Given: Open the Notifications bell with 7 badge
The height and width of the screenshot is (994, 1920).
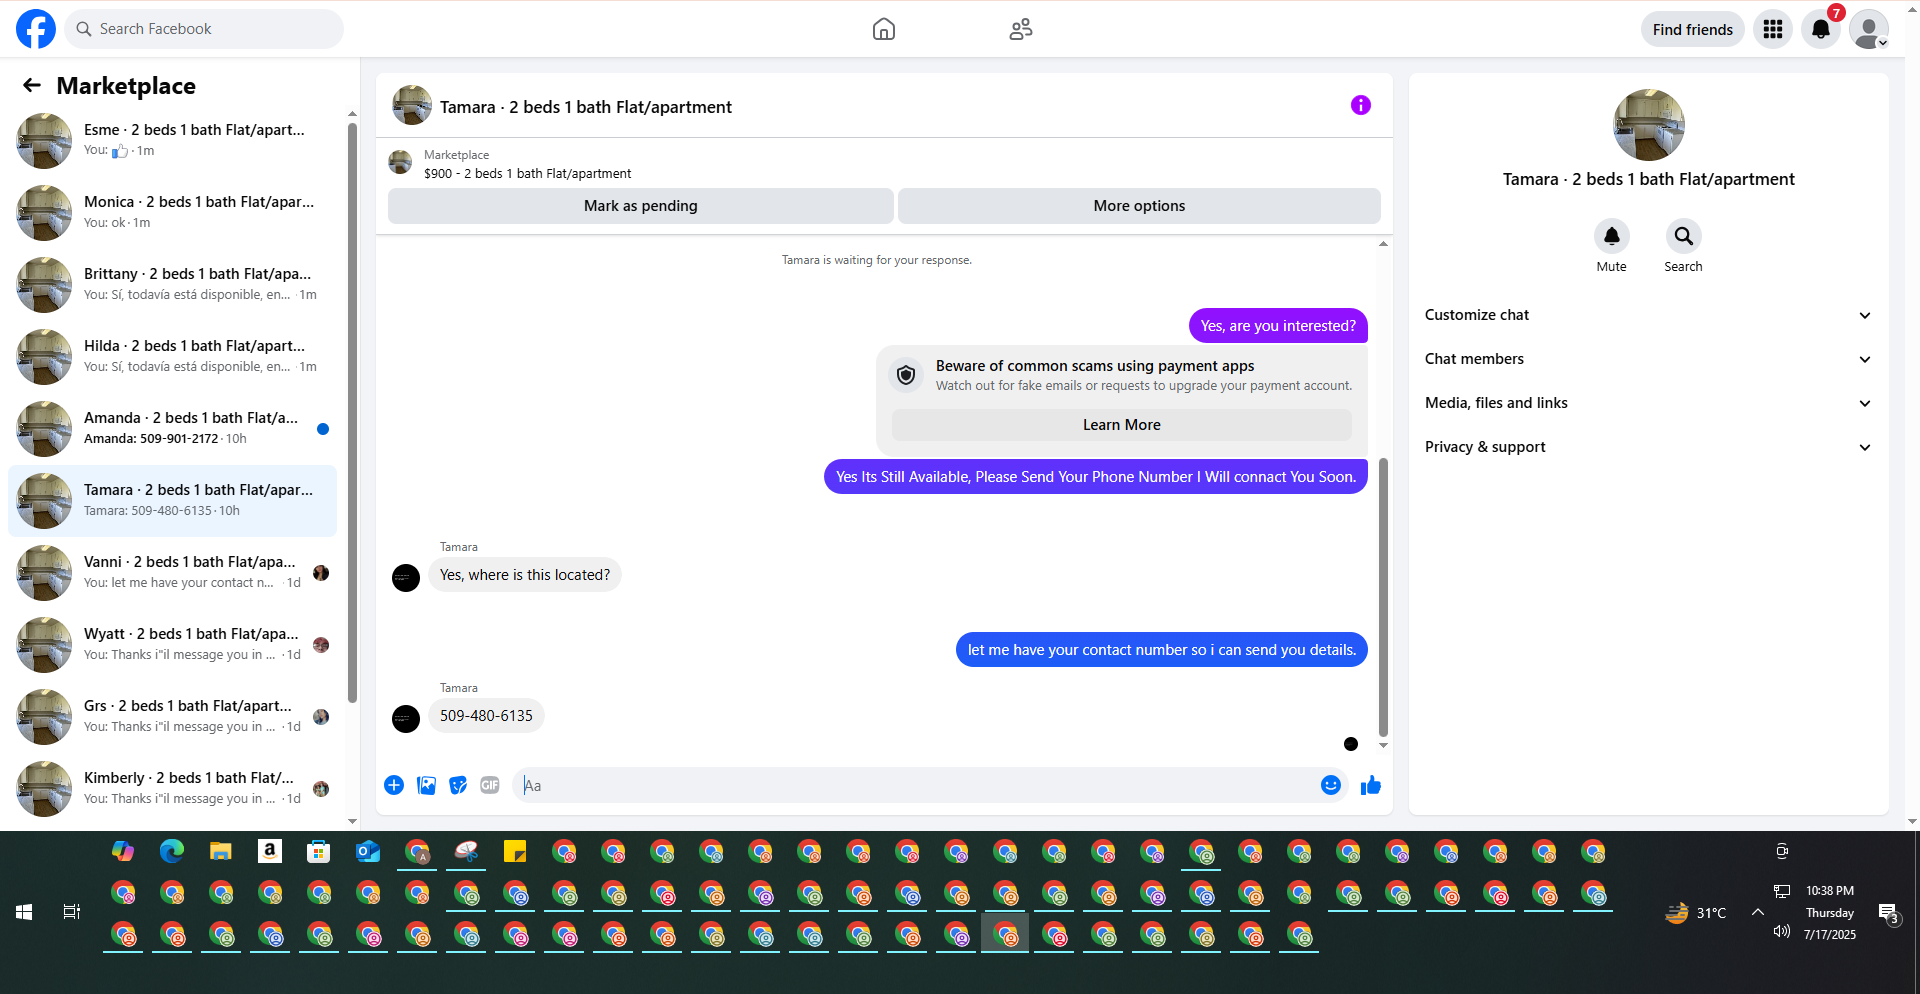Looking at the screenshot, I should point(1821,29).
